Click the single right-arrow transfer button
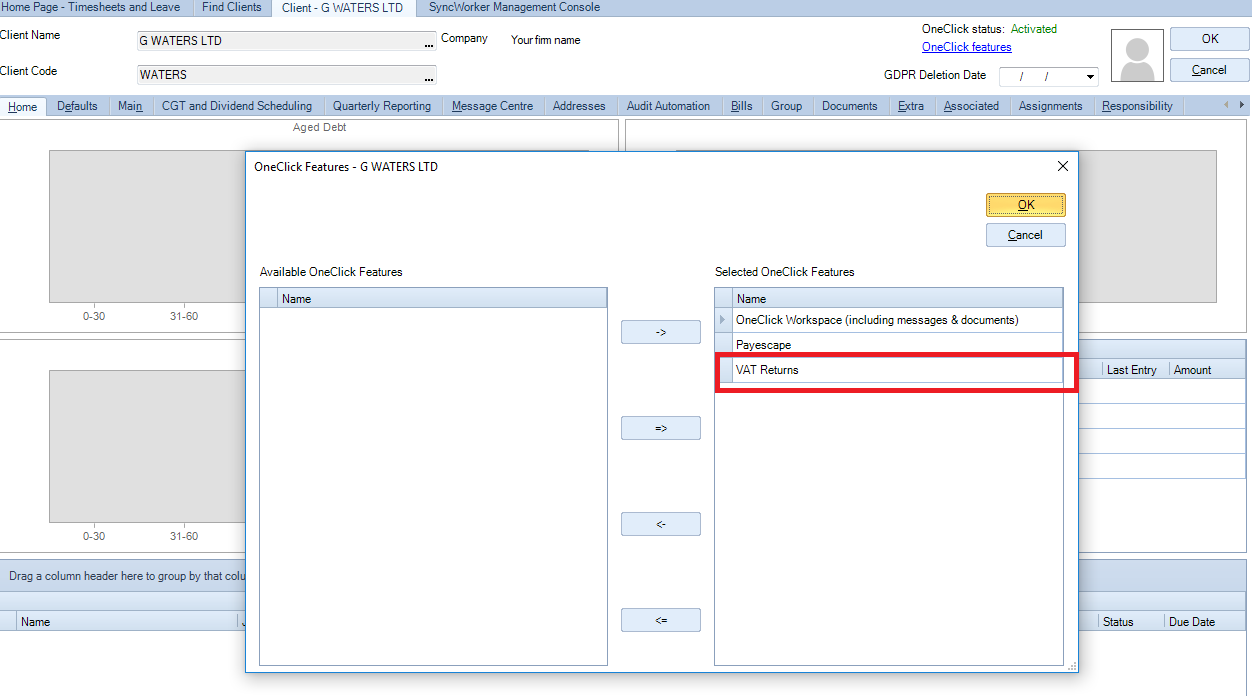This screenshot has height=696, width=1252. (x=660, y=331)
